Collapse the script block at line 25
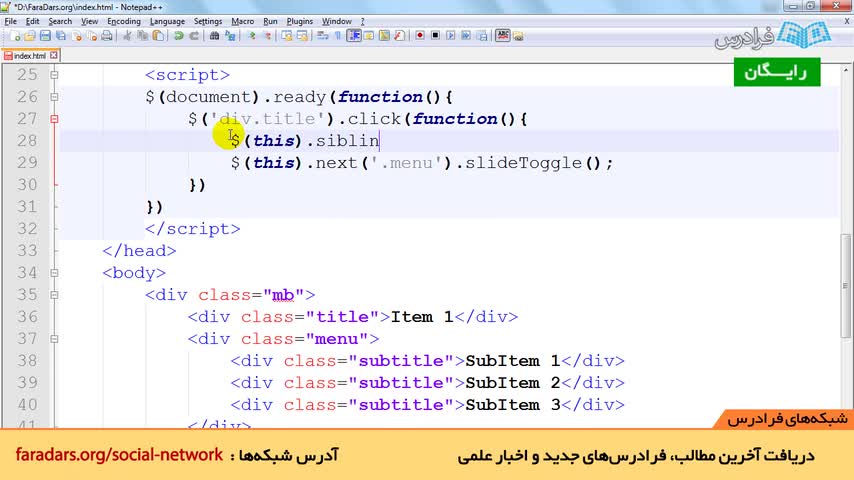Image resolution: width=854 pixels, height=480 pixels. [x=54, y=75]
